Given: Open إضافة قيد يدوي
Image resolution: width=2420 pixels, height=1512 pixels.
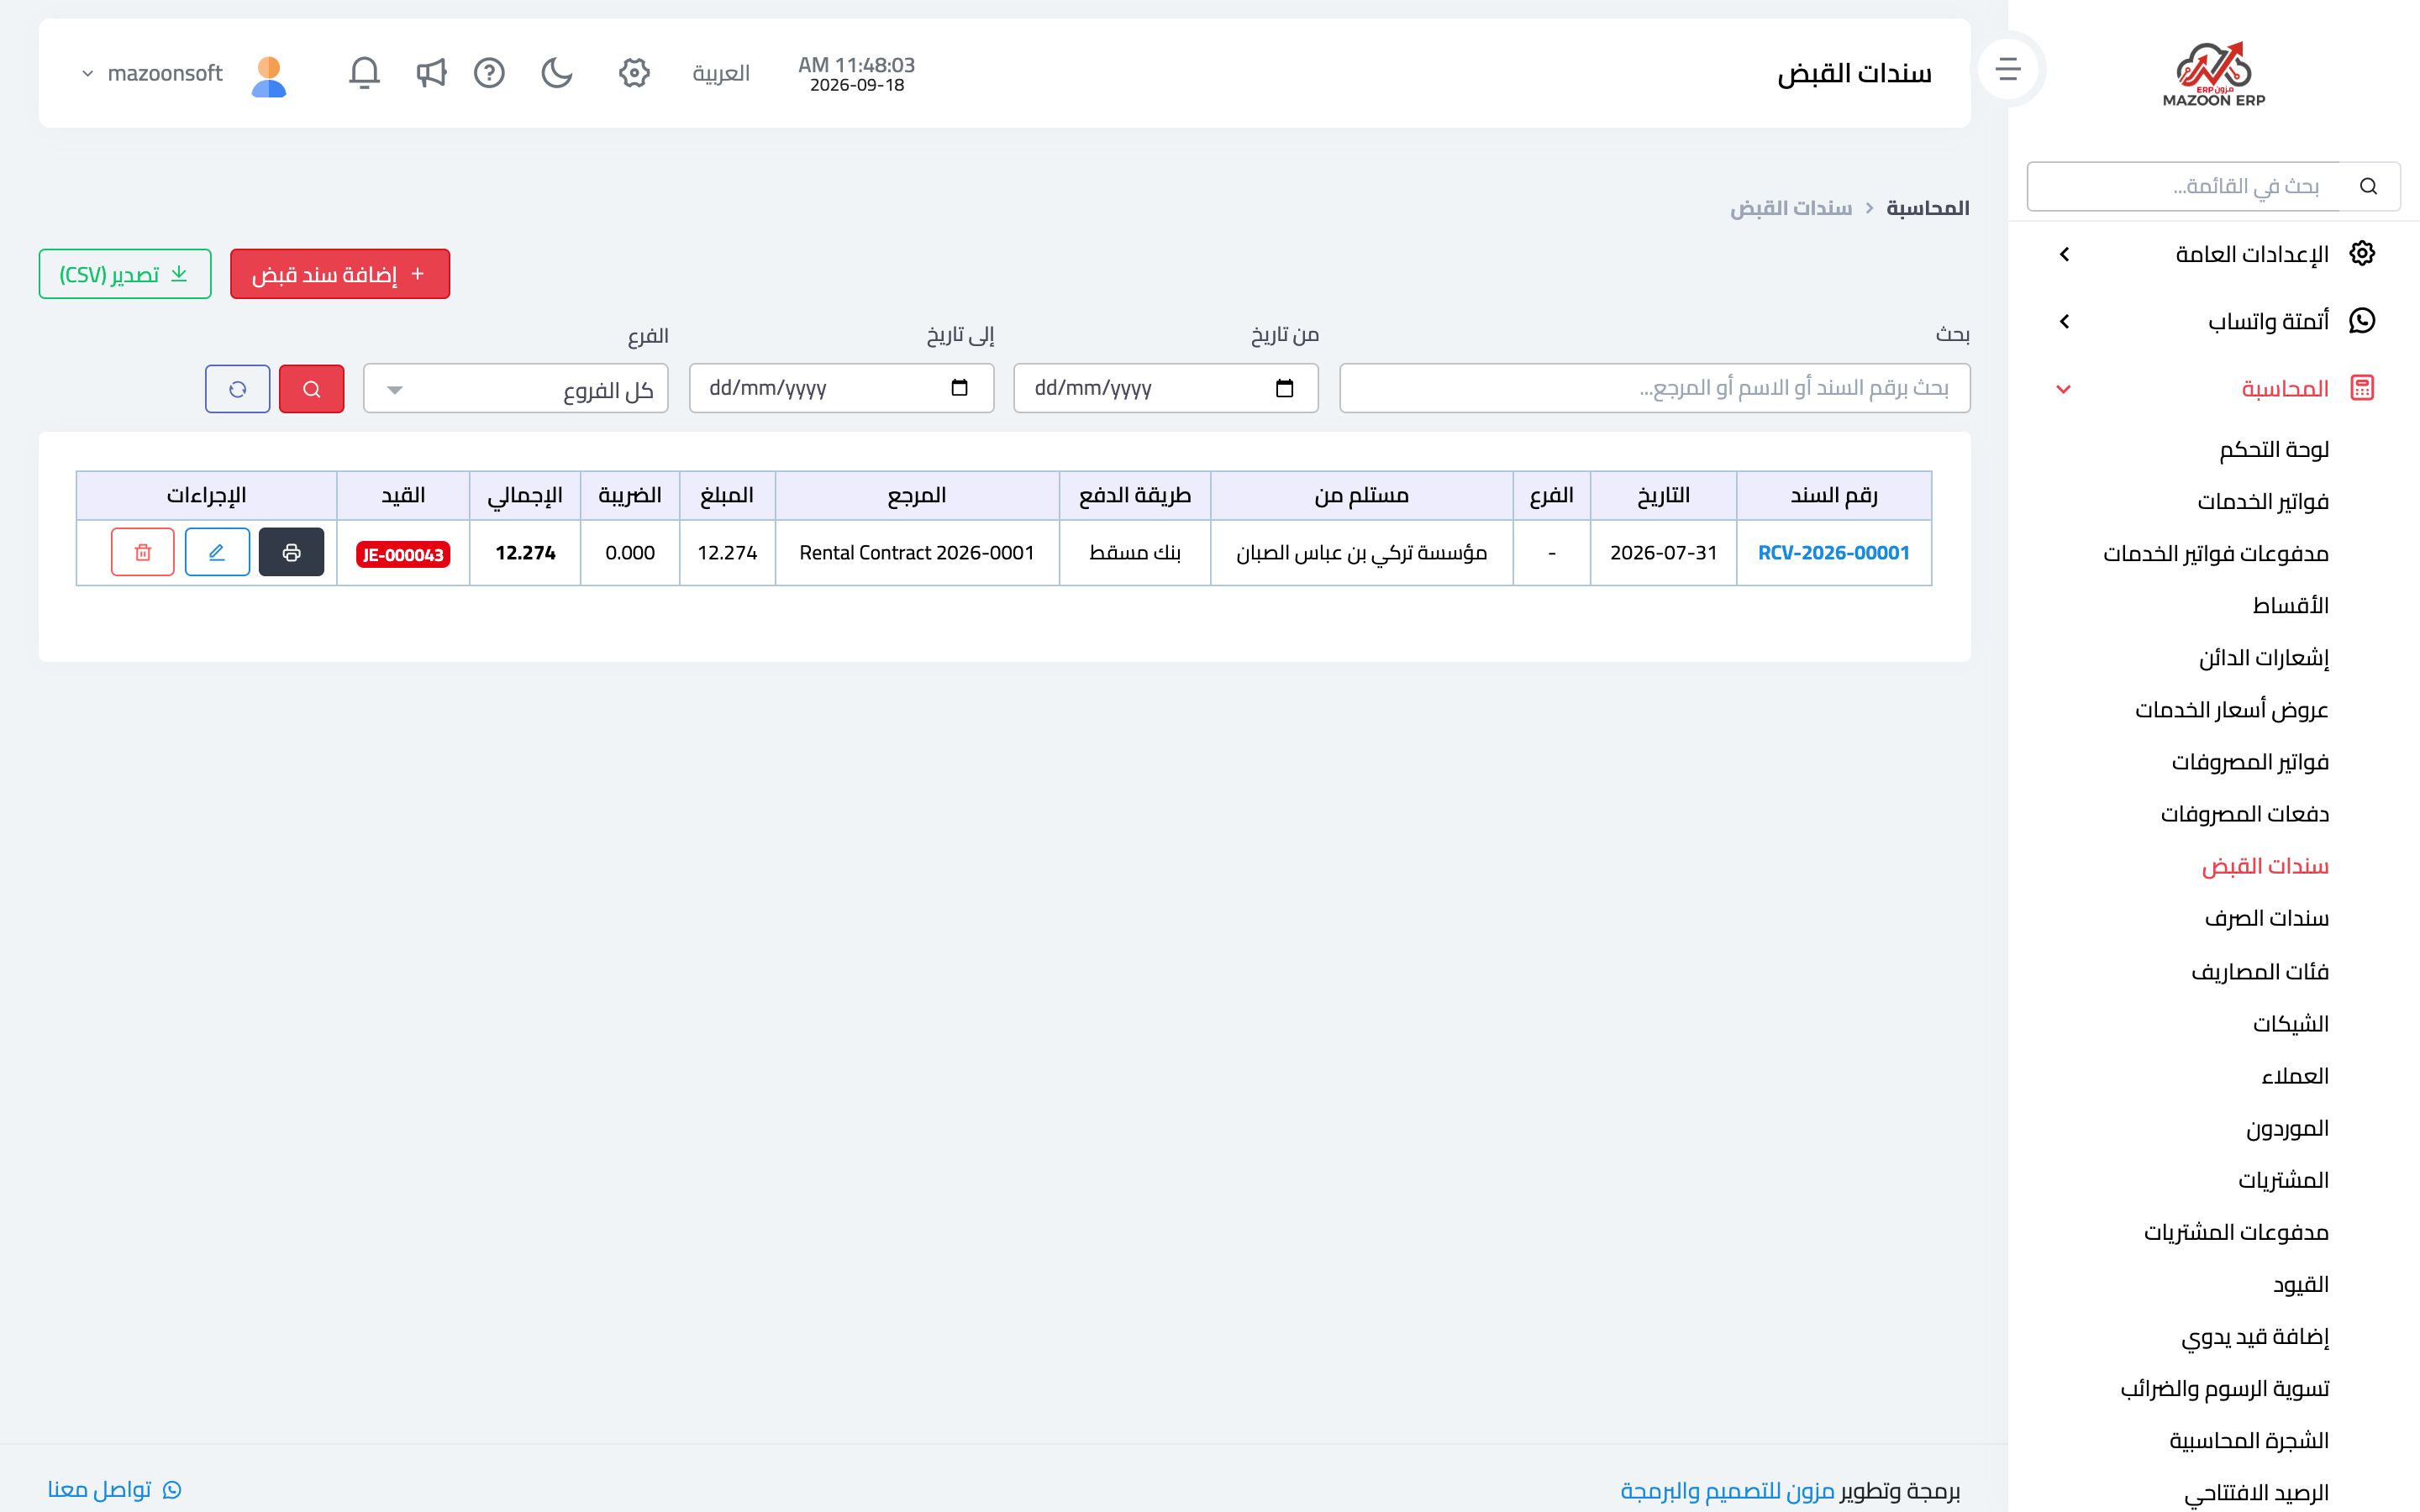Looking at the screenshot, I should [2255, 1336].
